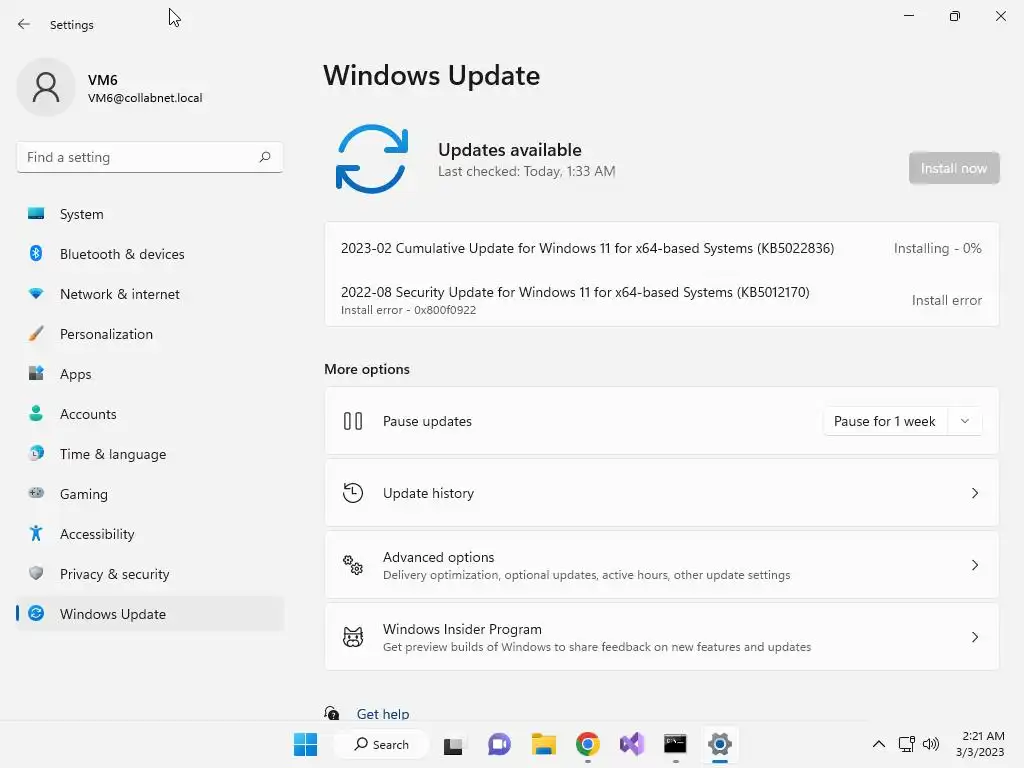Open Task View from the taskbar

pos(453,744)
